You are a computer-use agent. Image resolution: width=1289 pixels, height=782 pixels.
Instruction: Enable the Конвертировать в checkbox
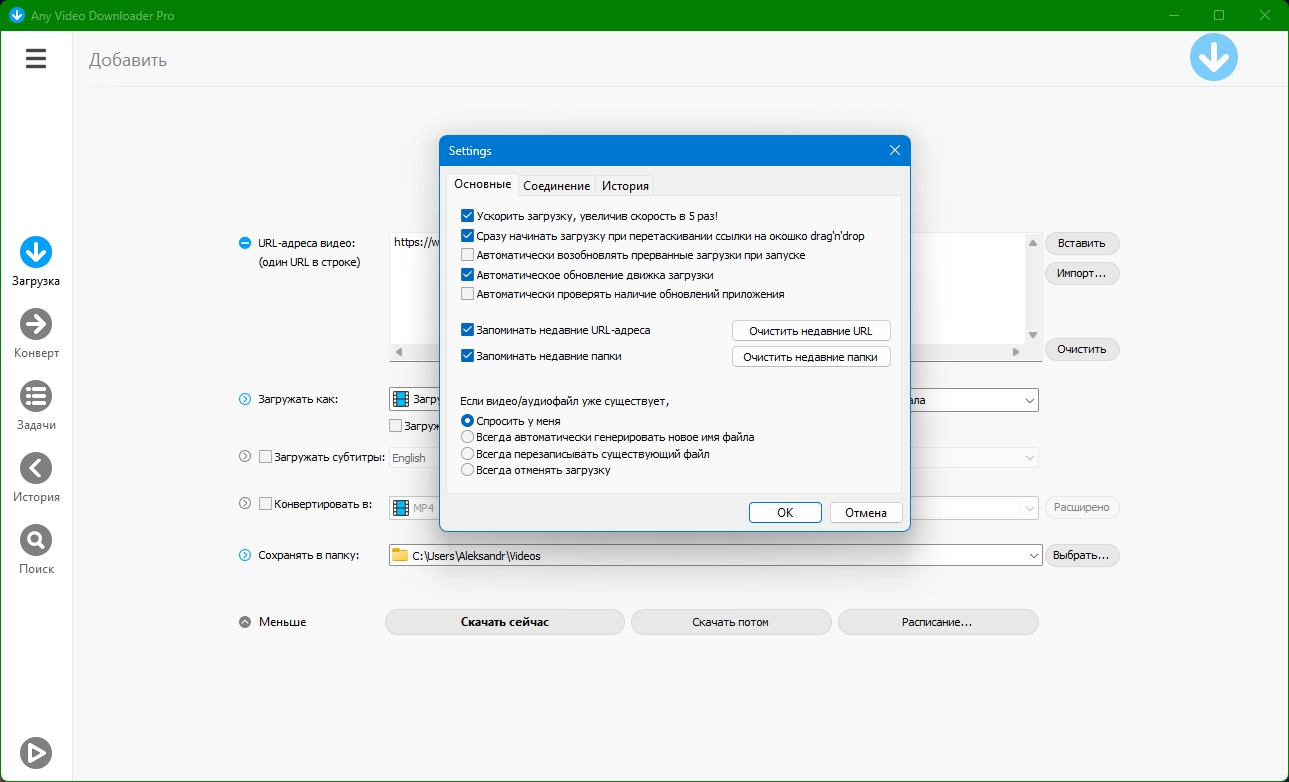[x=266, y=504]
